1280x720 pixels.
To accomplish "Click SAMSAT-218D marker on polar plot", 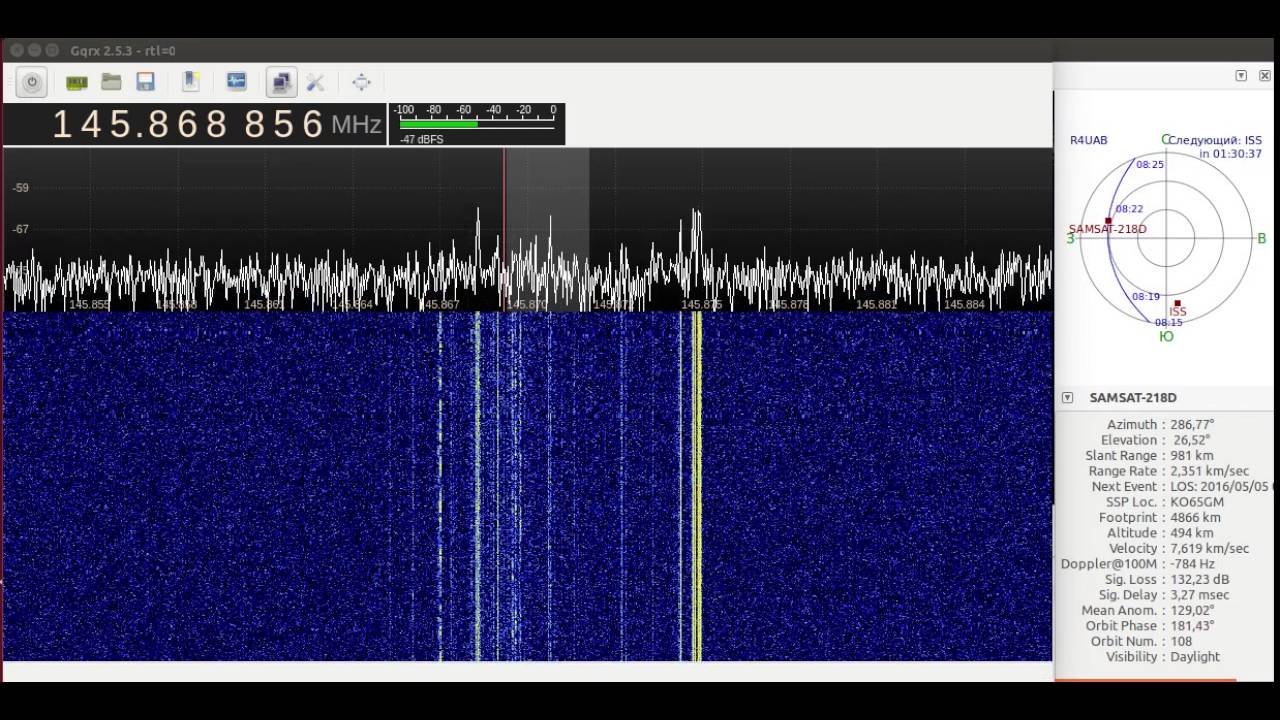I will (x=1108, y=222).
